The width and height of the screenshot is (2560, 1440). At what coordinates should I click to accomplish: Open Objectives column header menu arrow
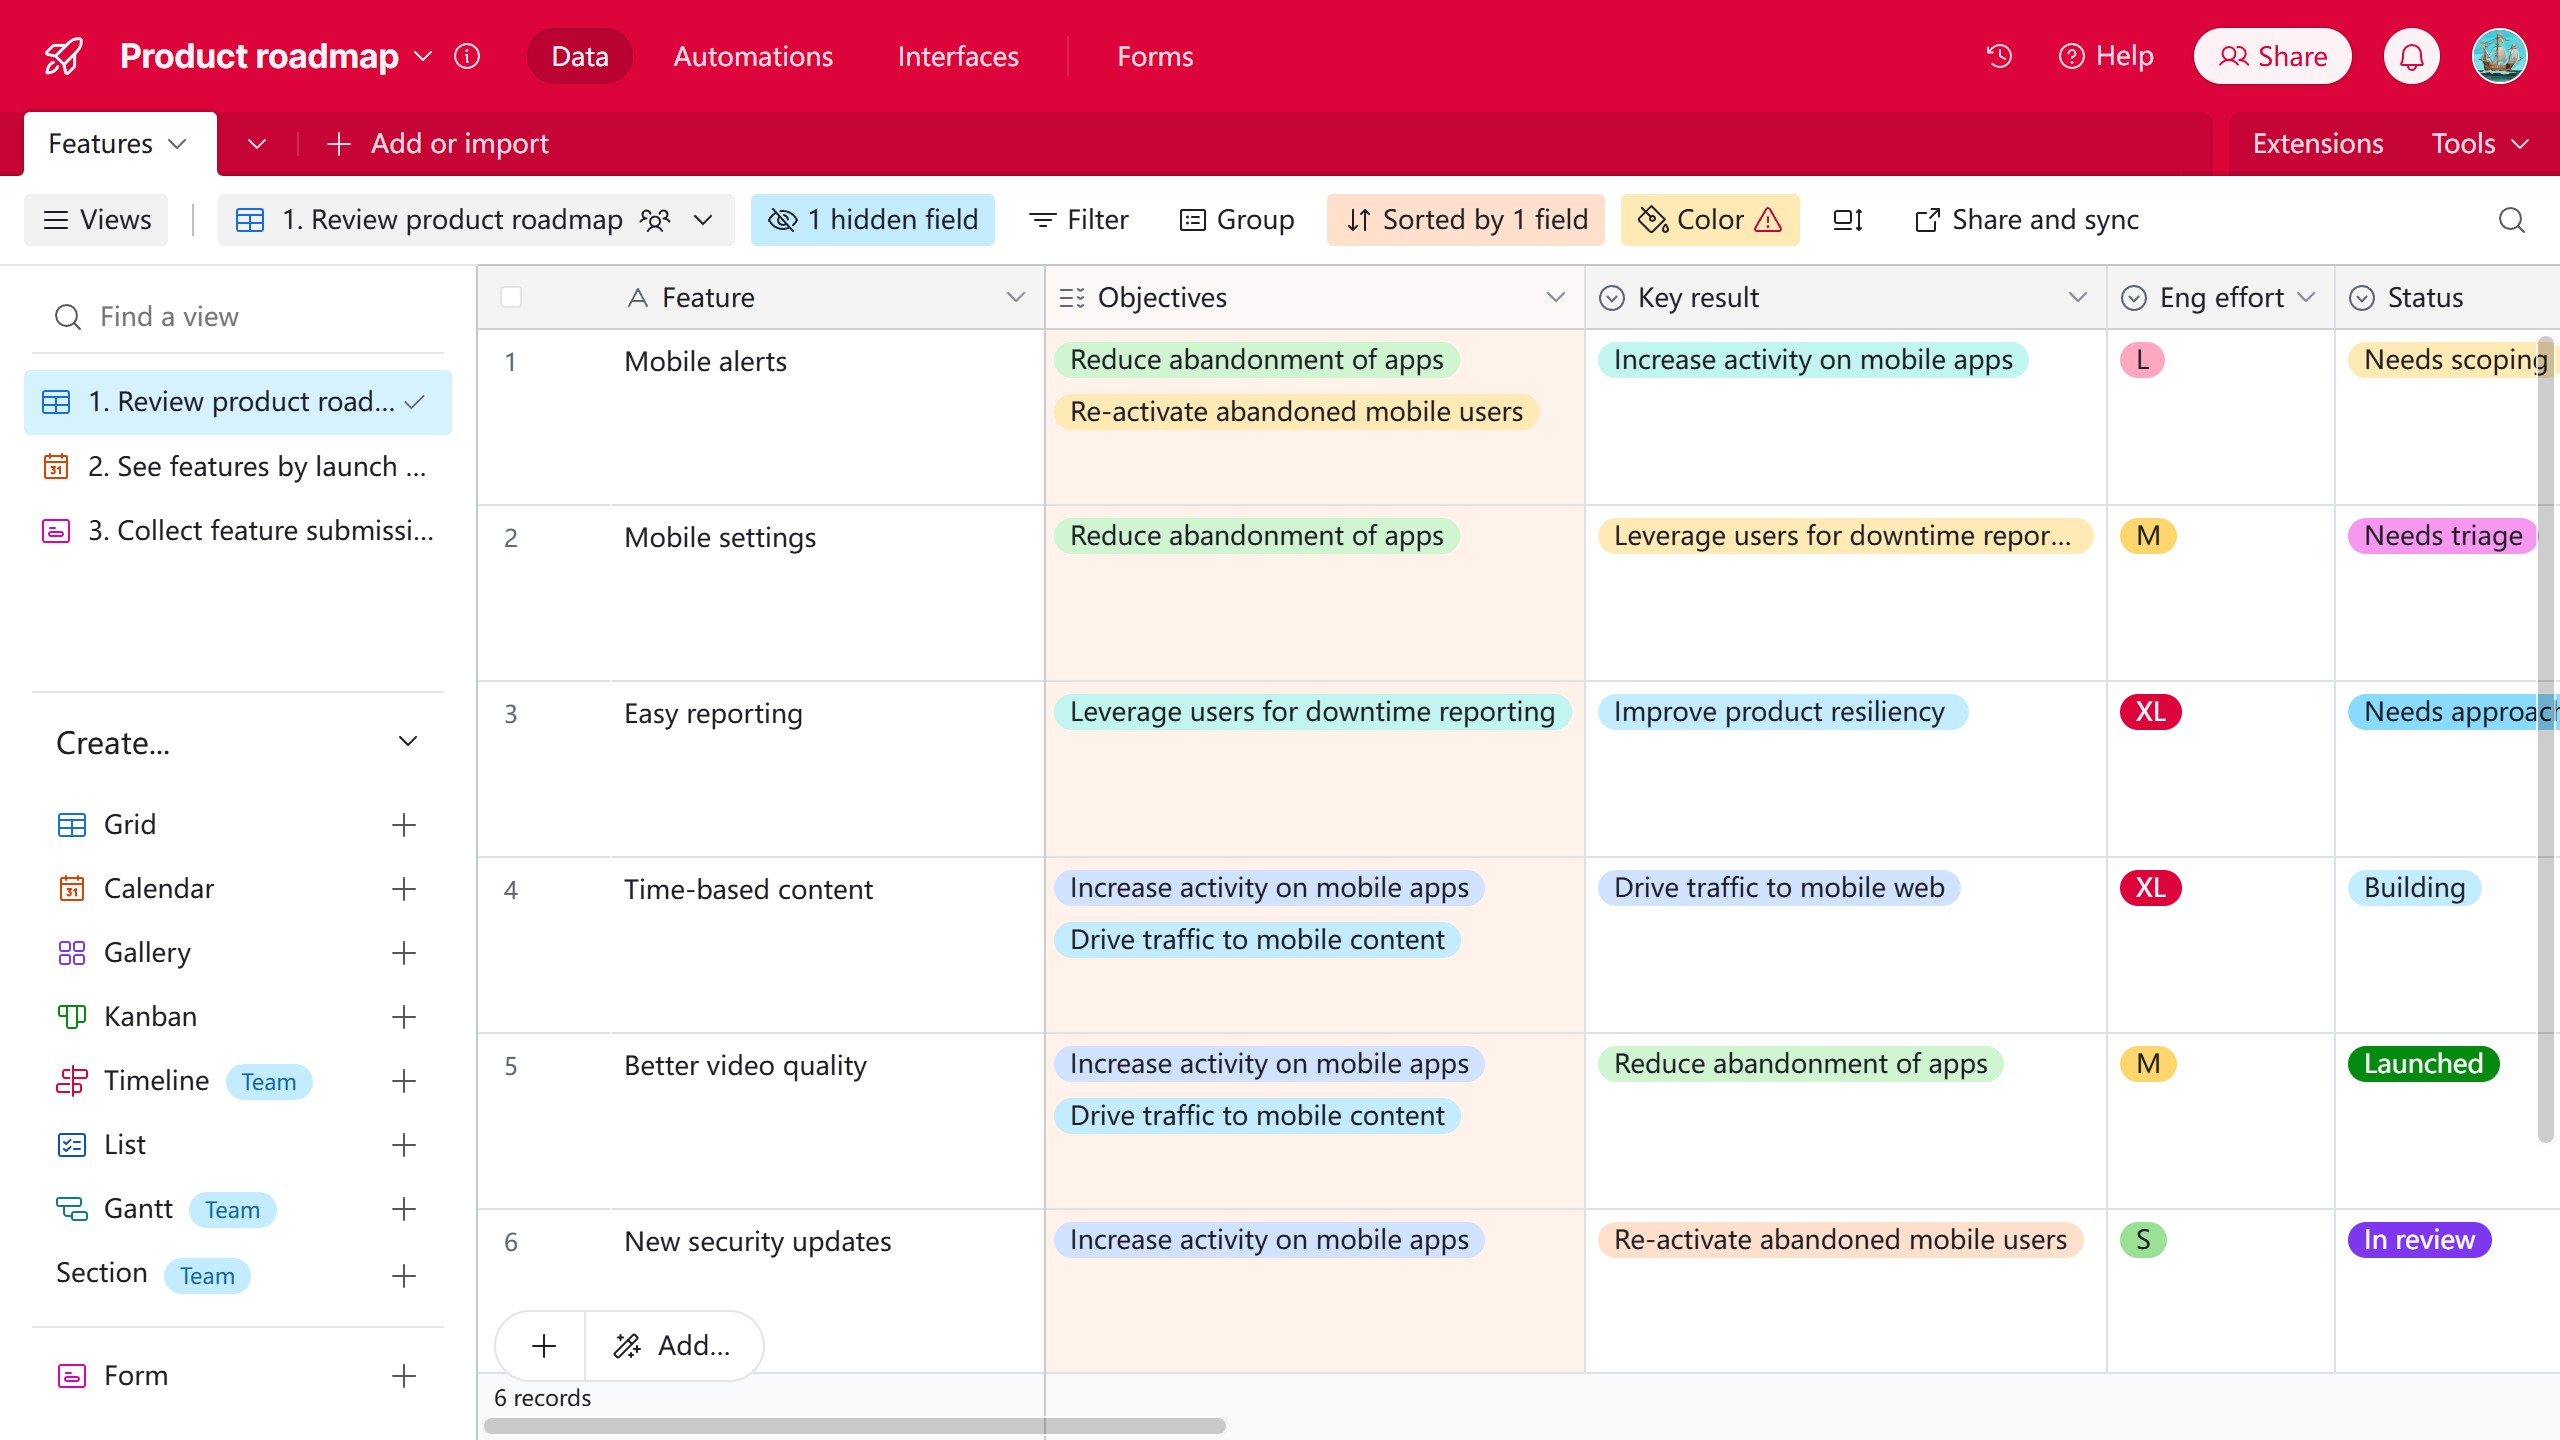point(1556,298)
